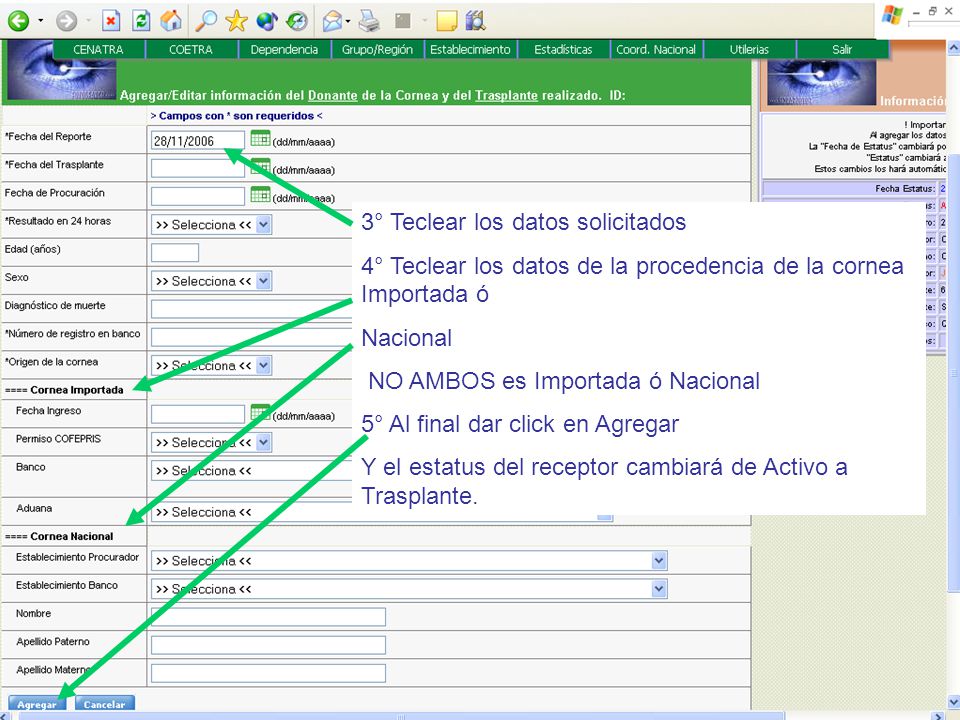
Task: Open the Utilerías menu
Action: pos(749,50)
